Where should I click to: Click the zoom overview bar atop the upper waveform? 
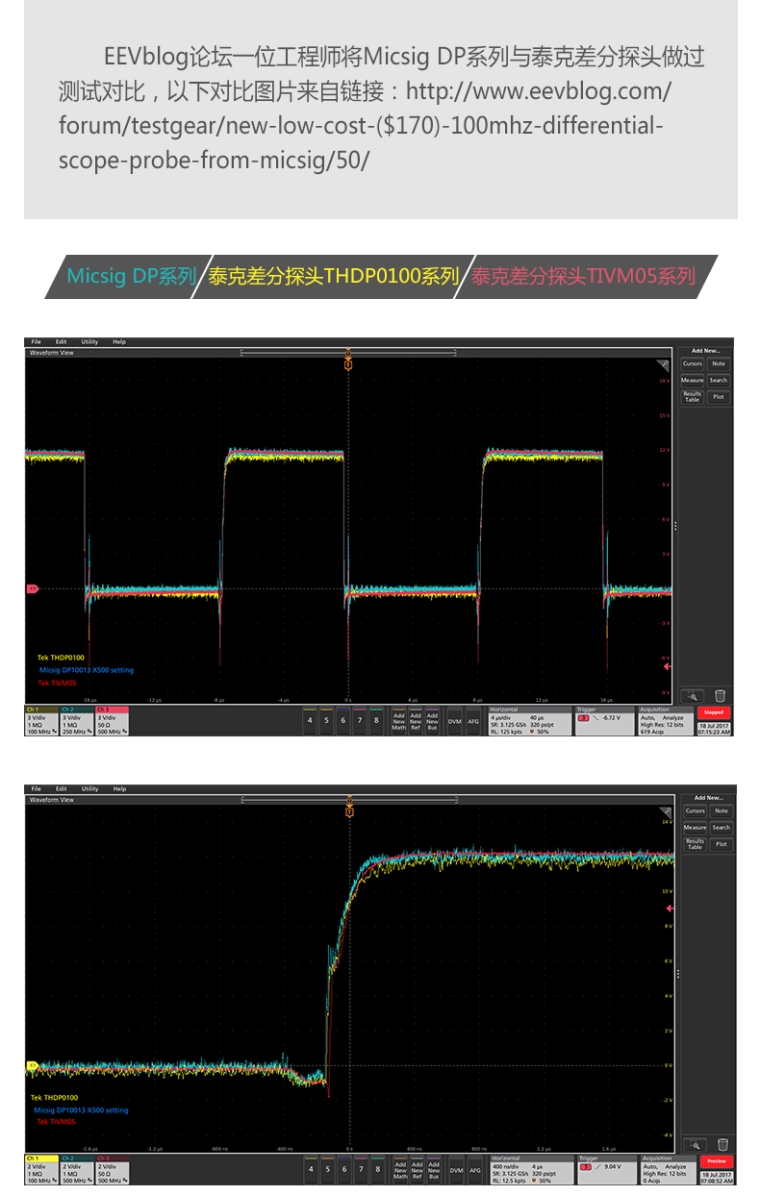pyautogui.click(x=348, y=352)
